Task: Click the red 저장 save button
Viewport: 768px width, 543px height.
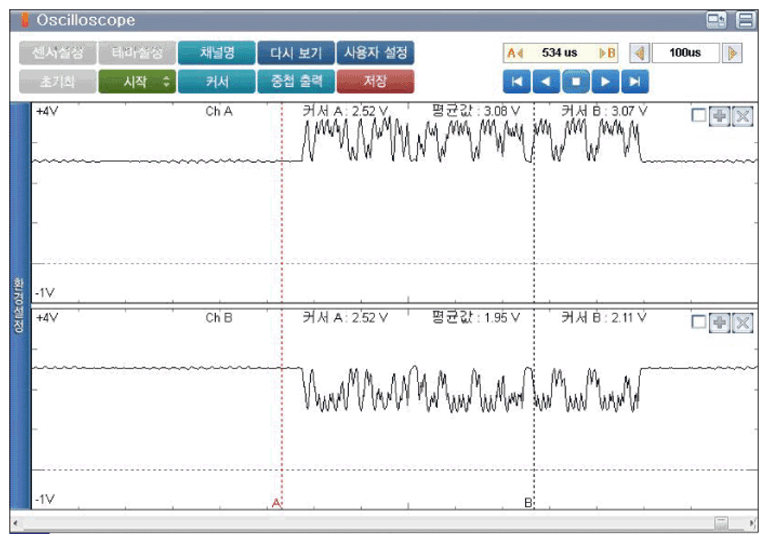Action: [375, 81]
